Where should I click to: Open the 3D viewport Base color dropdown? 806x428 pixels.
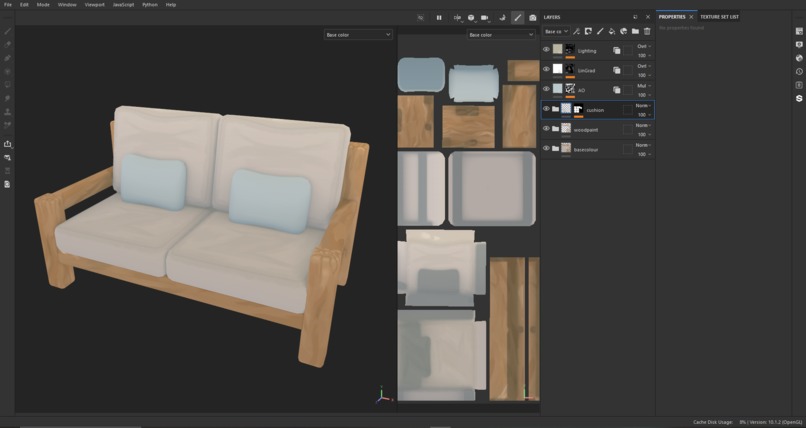[x=358, y=35]
